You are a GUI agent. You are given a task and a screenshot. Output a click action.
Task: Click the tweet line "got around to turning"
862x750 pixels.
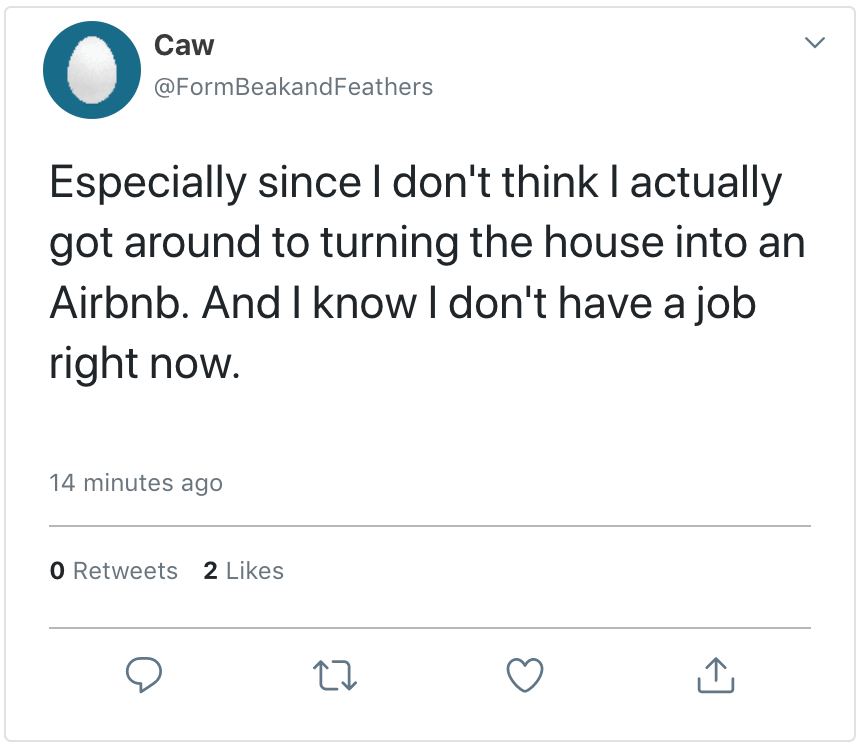tap(427, 244)
